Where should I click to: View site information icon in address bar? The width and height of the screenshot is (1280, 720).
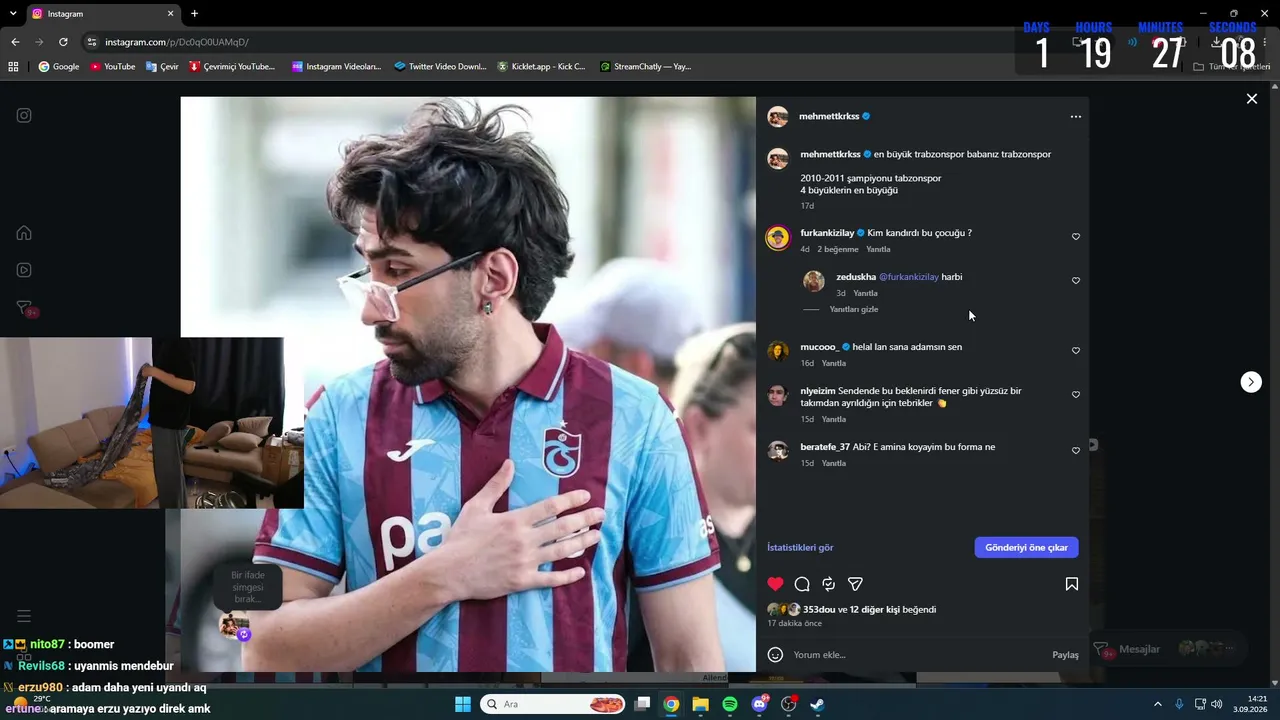pyautogui.click(x=92, y=42)
